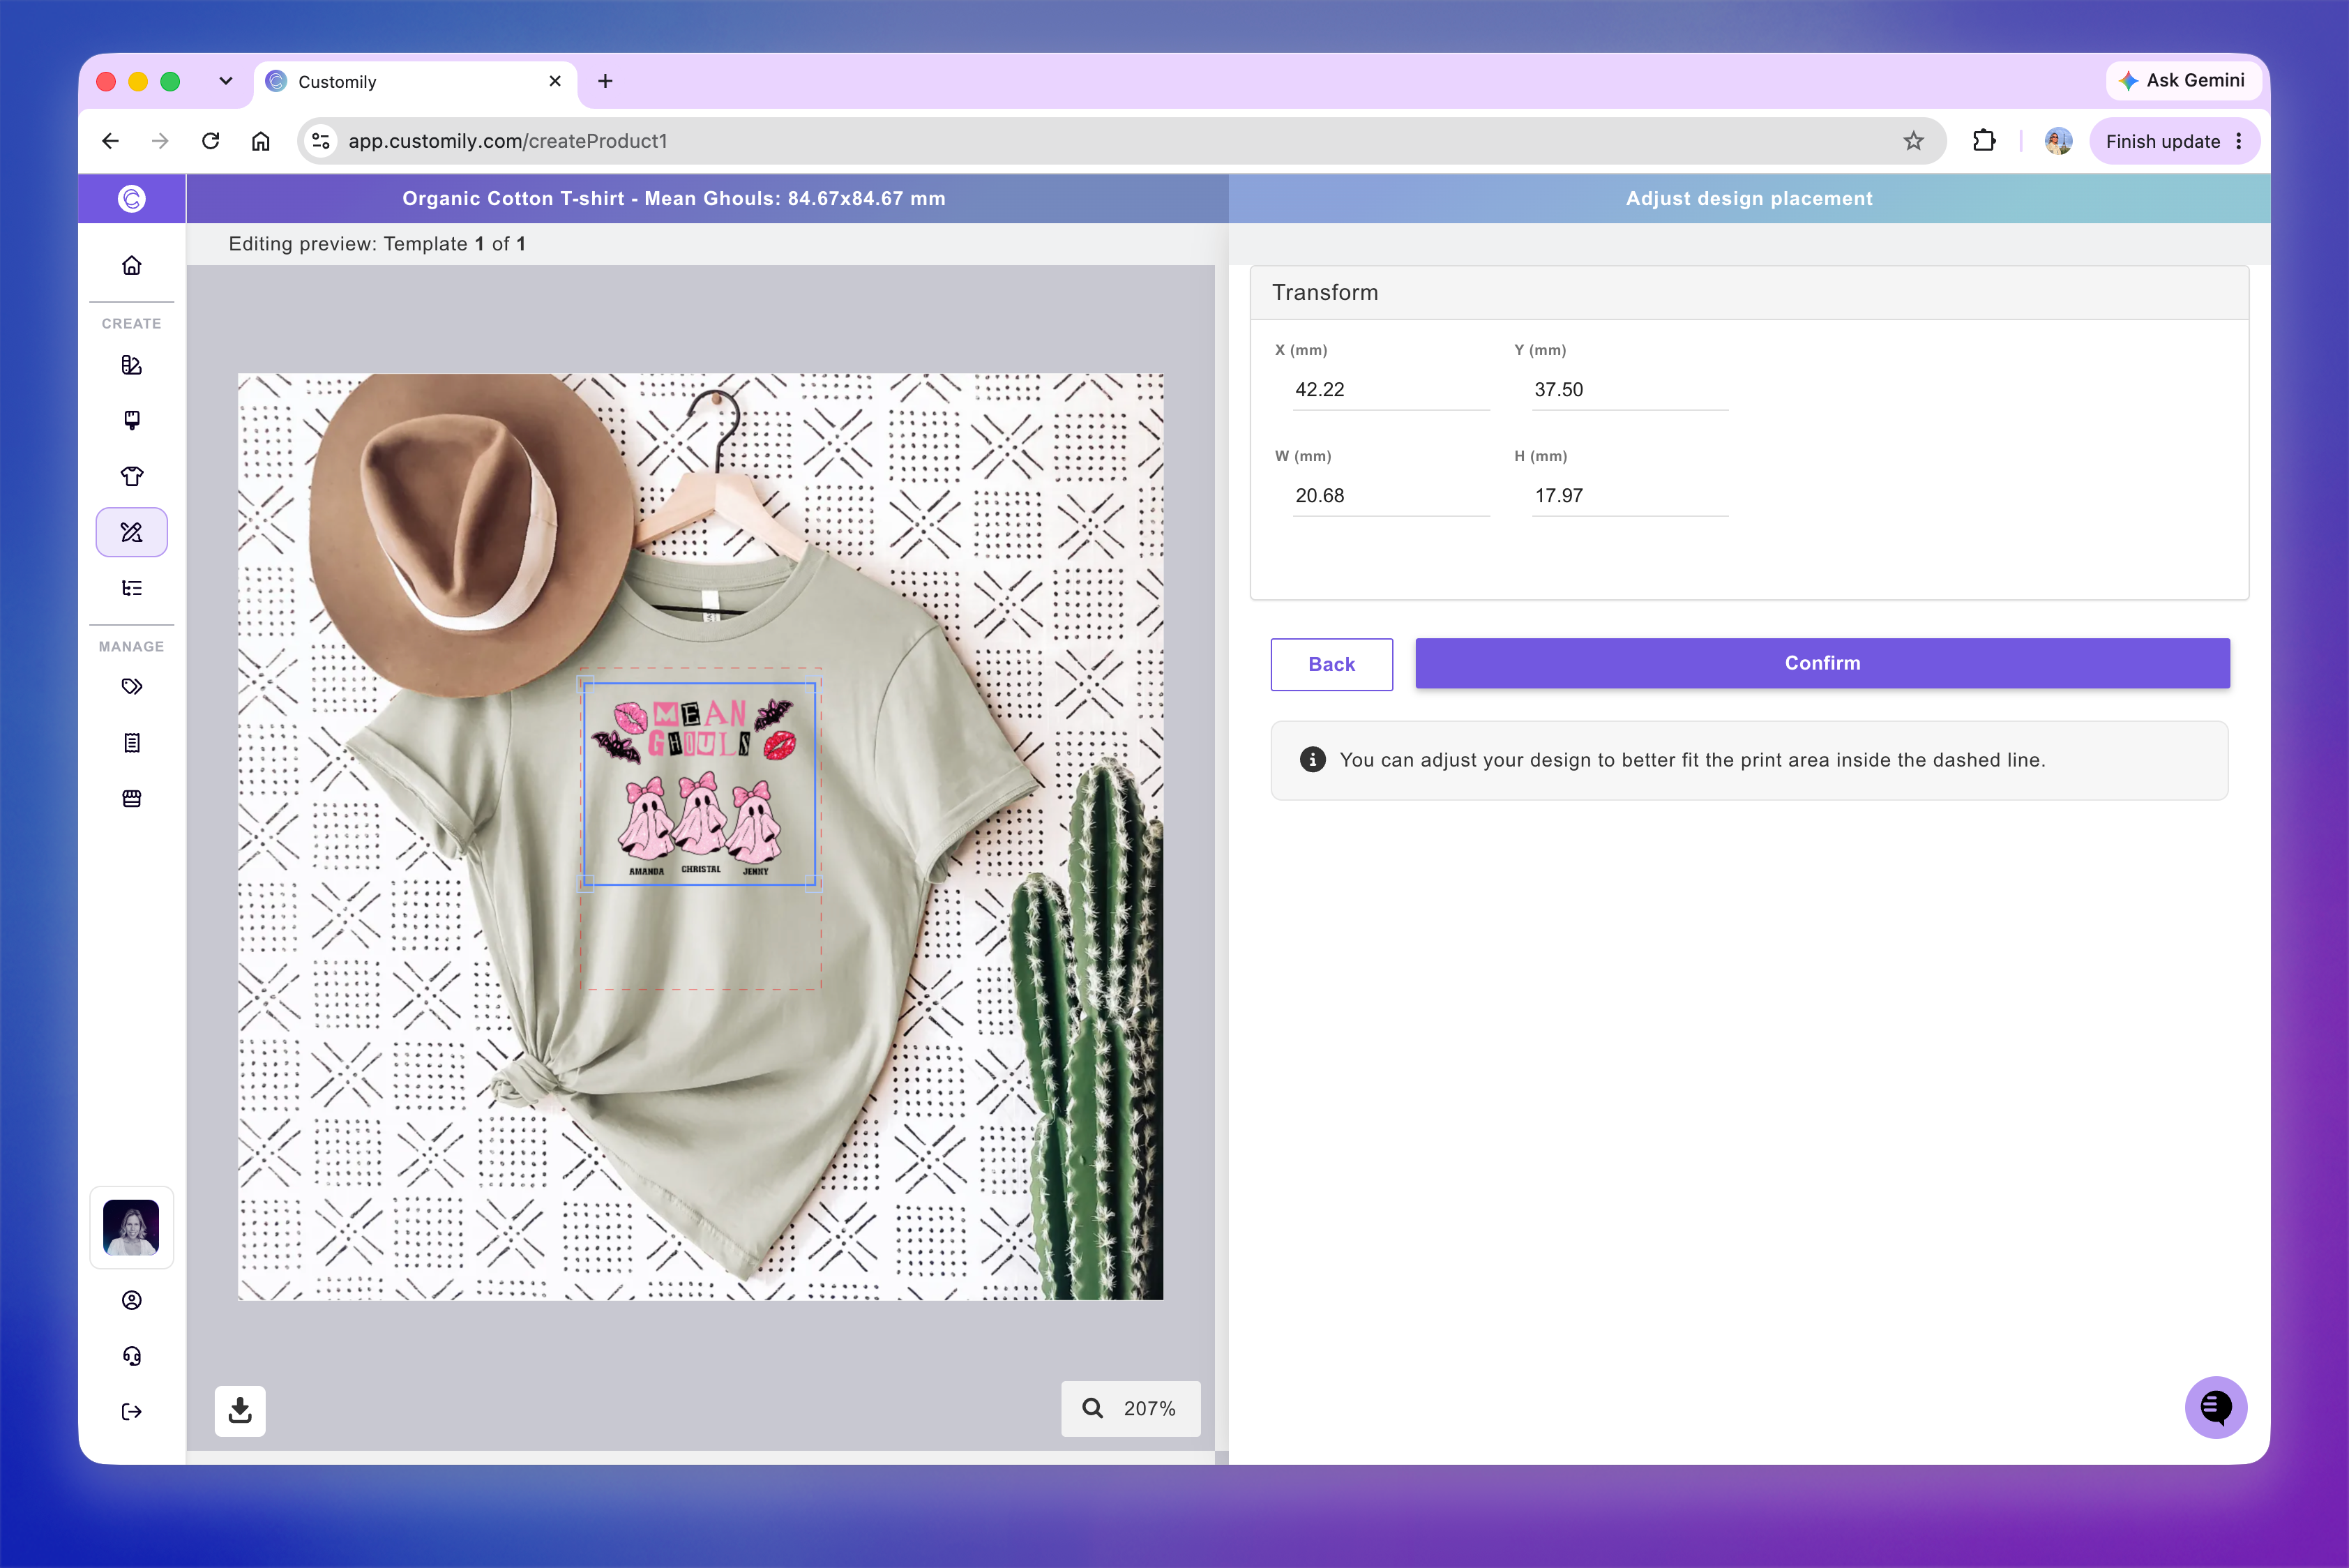
Task: Open the templates design icon under CREATE
Action: click(x=131, y=365)
